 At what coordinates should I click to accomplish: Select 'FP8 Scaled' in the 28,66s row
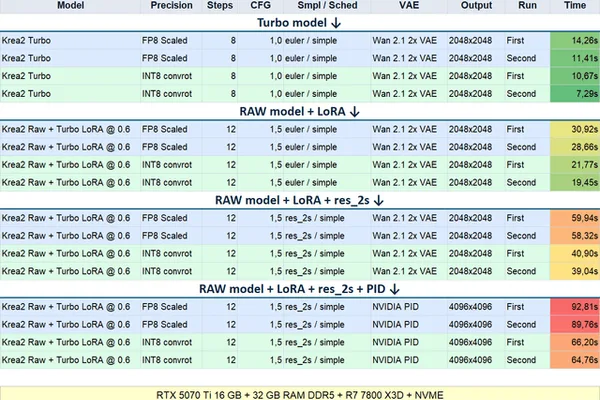[165, 147]
